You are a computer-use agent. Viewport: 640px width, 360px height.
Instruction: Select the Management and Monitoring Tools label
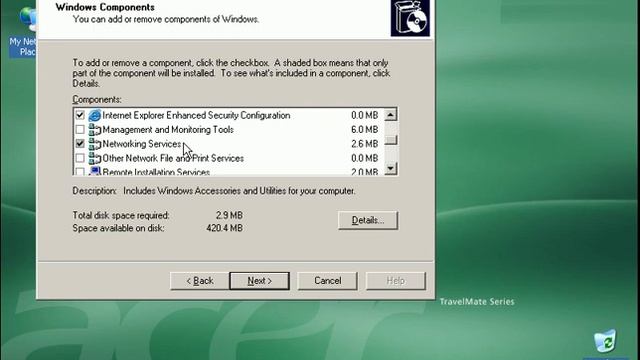pyautogui.click(x=168, y=130)
